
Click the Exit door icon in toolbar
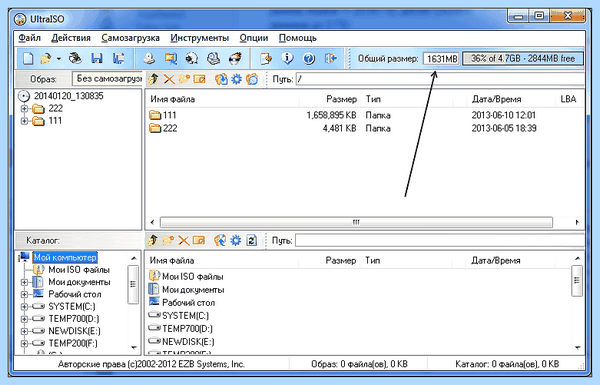(x=331, y=59)
